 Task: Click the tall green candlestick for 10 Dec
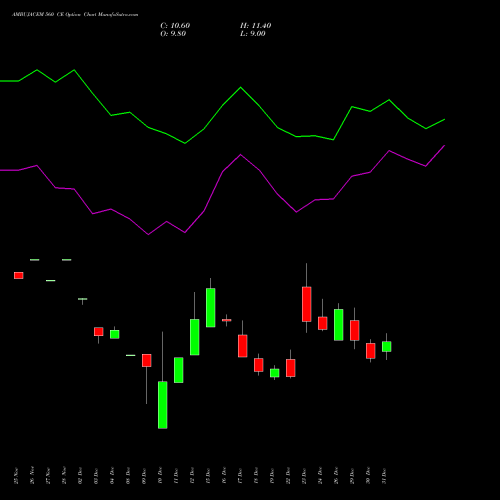tap(163, 405)
